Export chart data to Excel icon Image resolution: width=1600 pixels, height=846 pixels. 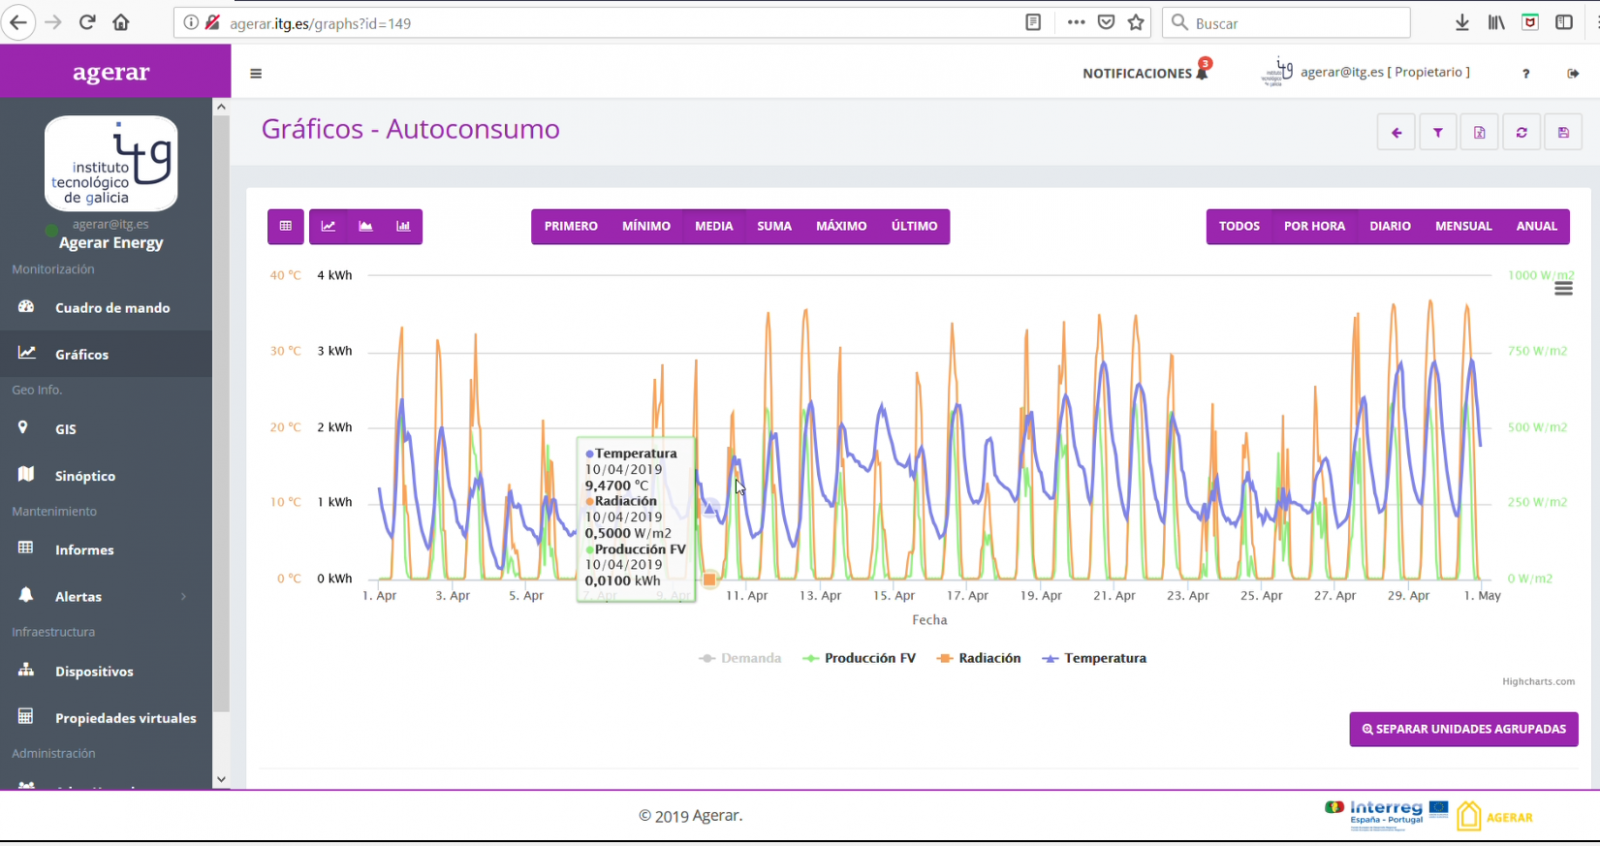click(1479, 133)
